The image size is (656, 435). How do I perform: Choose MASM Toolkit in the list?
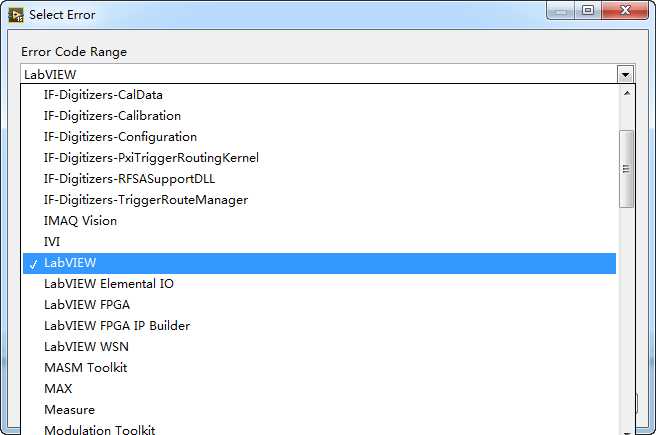pos(319,368)
